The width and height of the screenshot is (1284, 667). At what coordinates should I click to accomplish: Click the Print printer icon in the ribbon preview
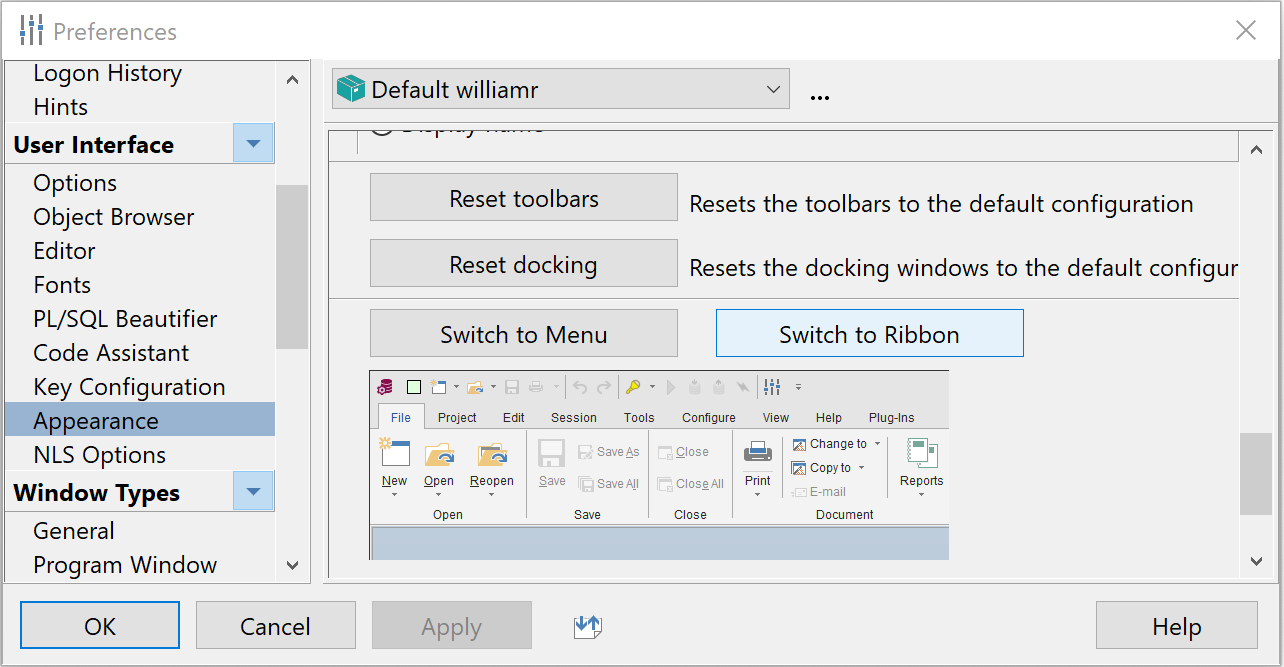point(758,453)
